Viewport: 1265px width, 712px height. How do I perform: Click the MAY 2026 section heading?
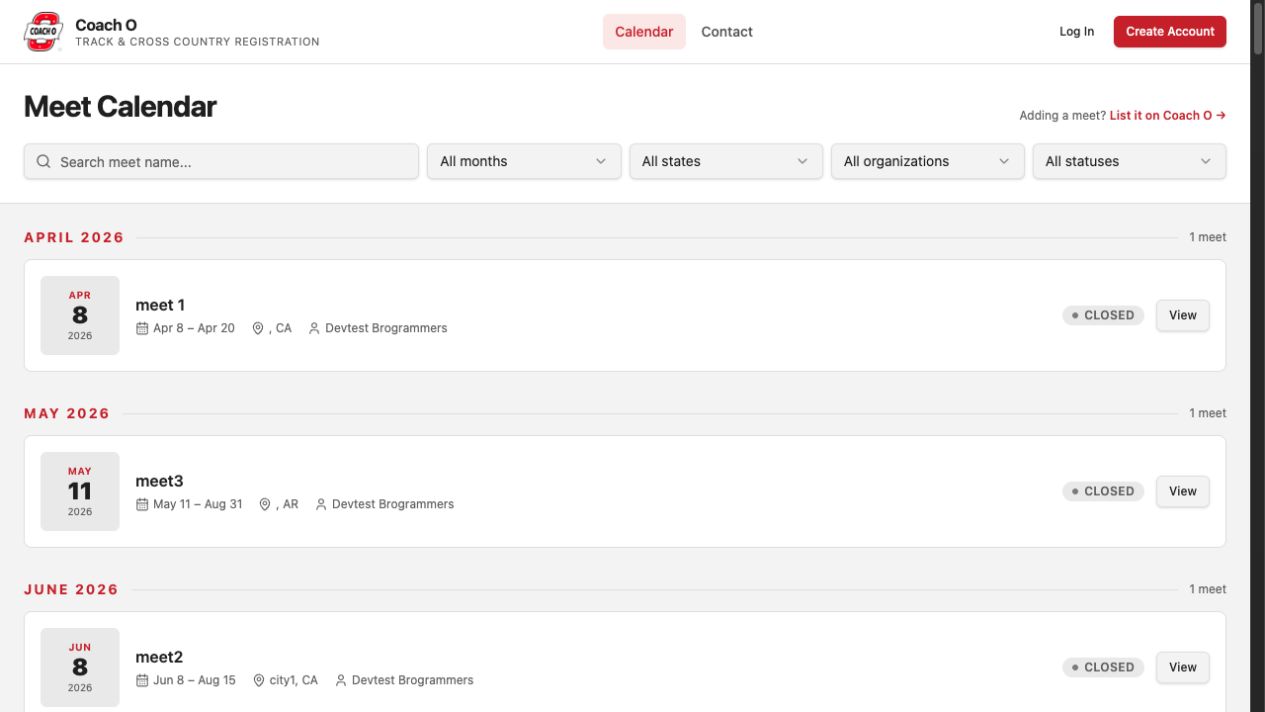click(67, 414)
